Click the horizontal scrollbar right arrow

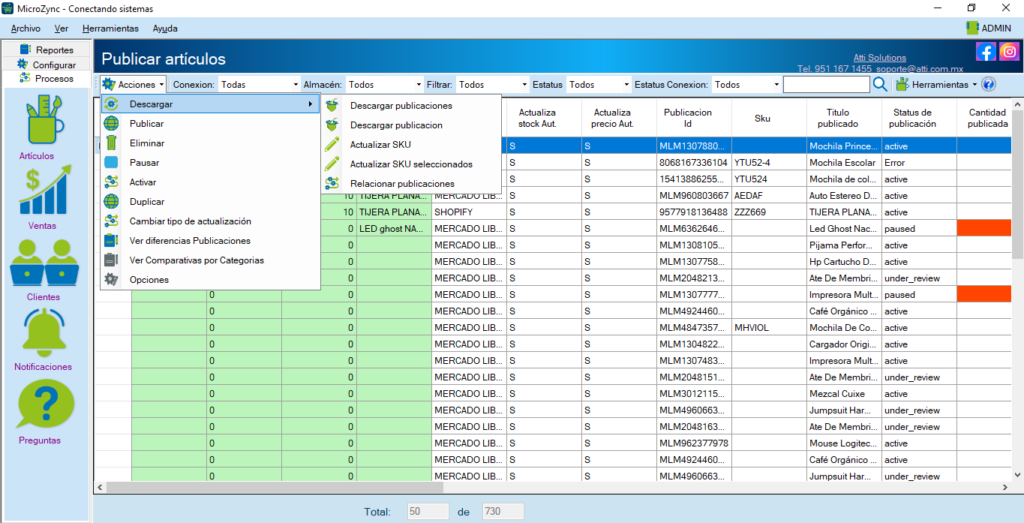[1004, 488]
